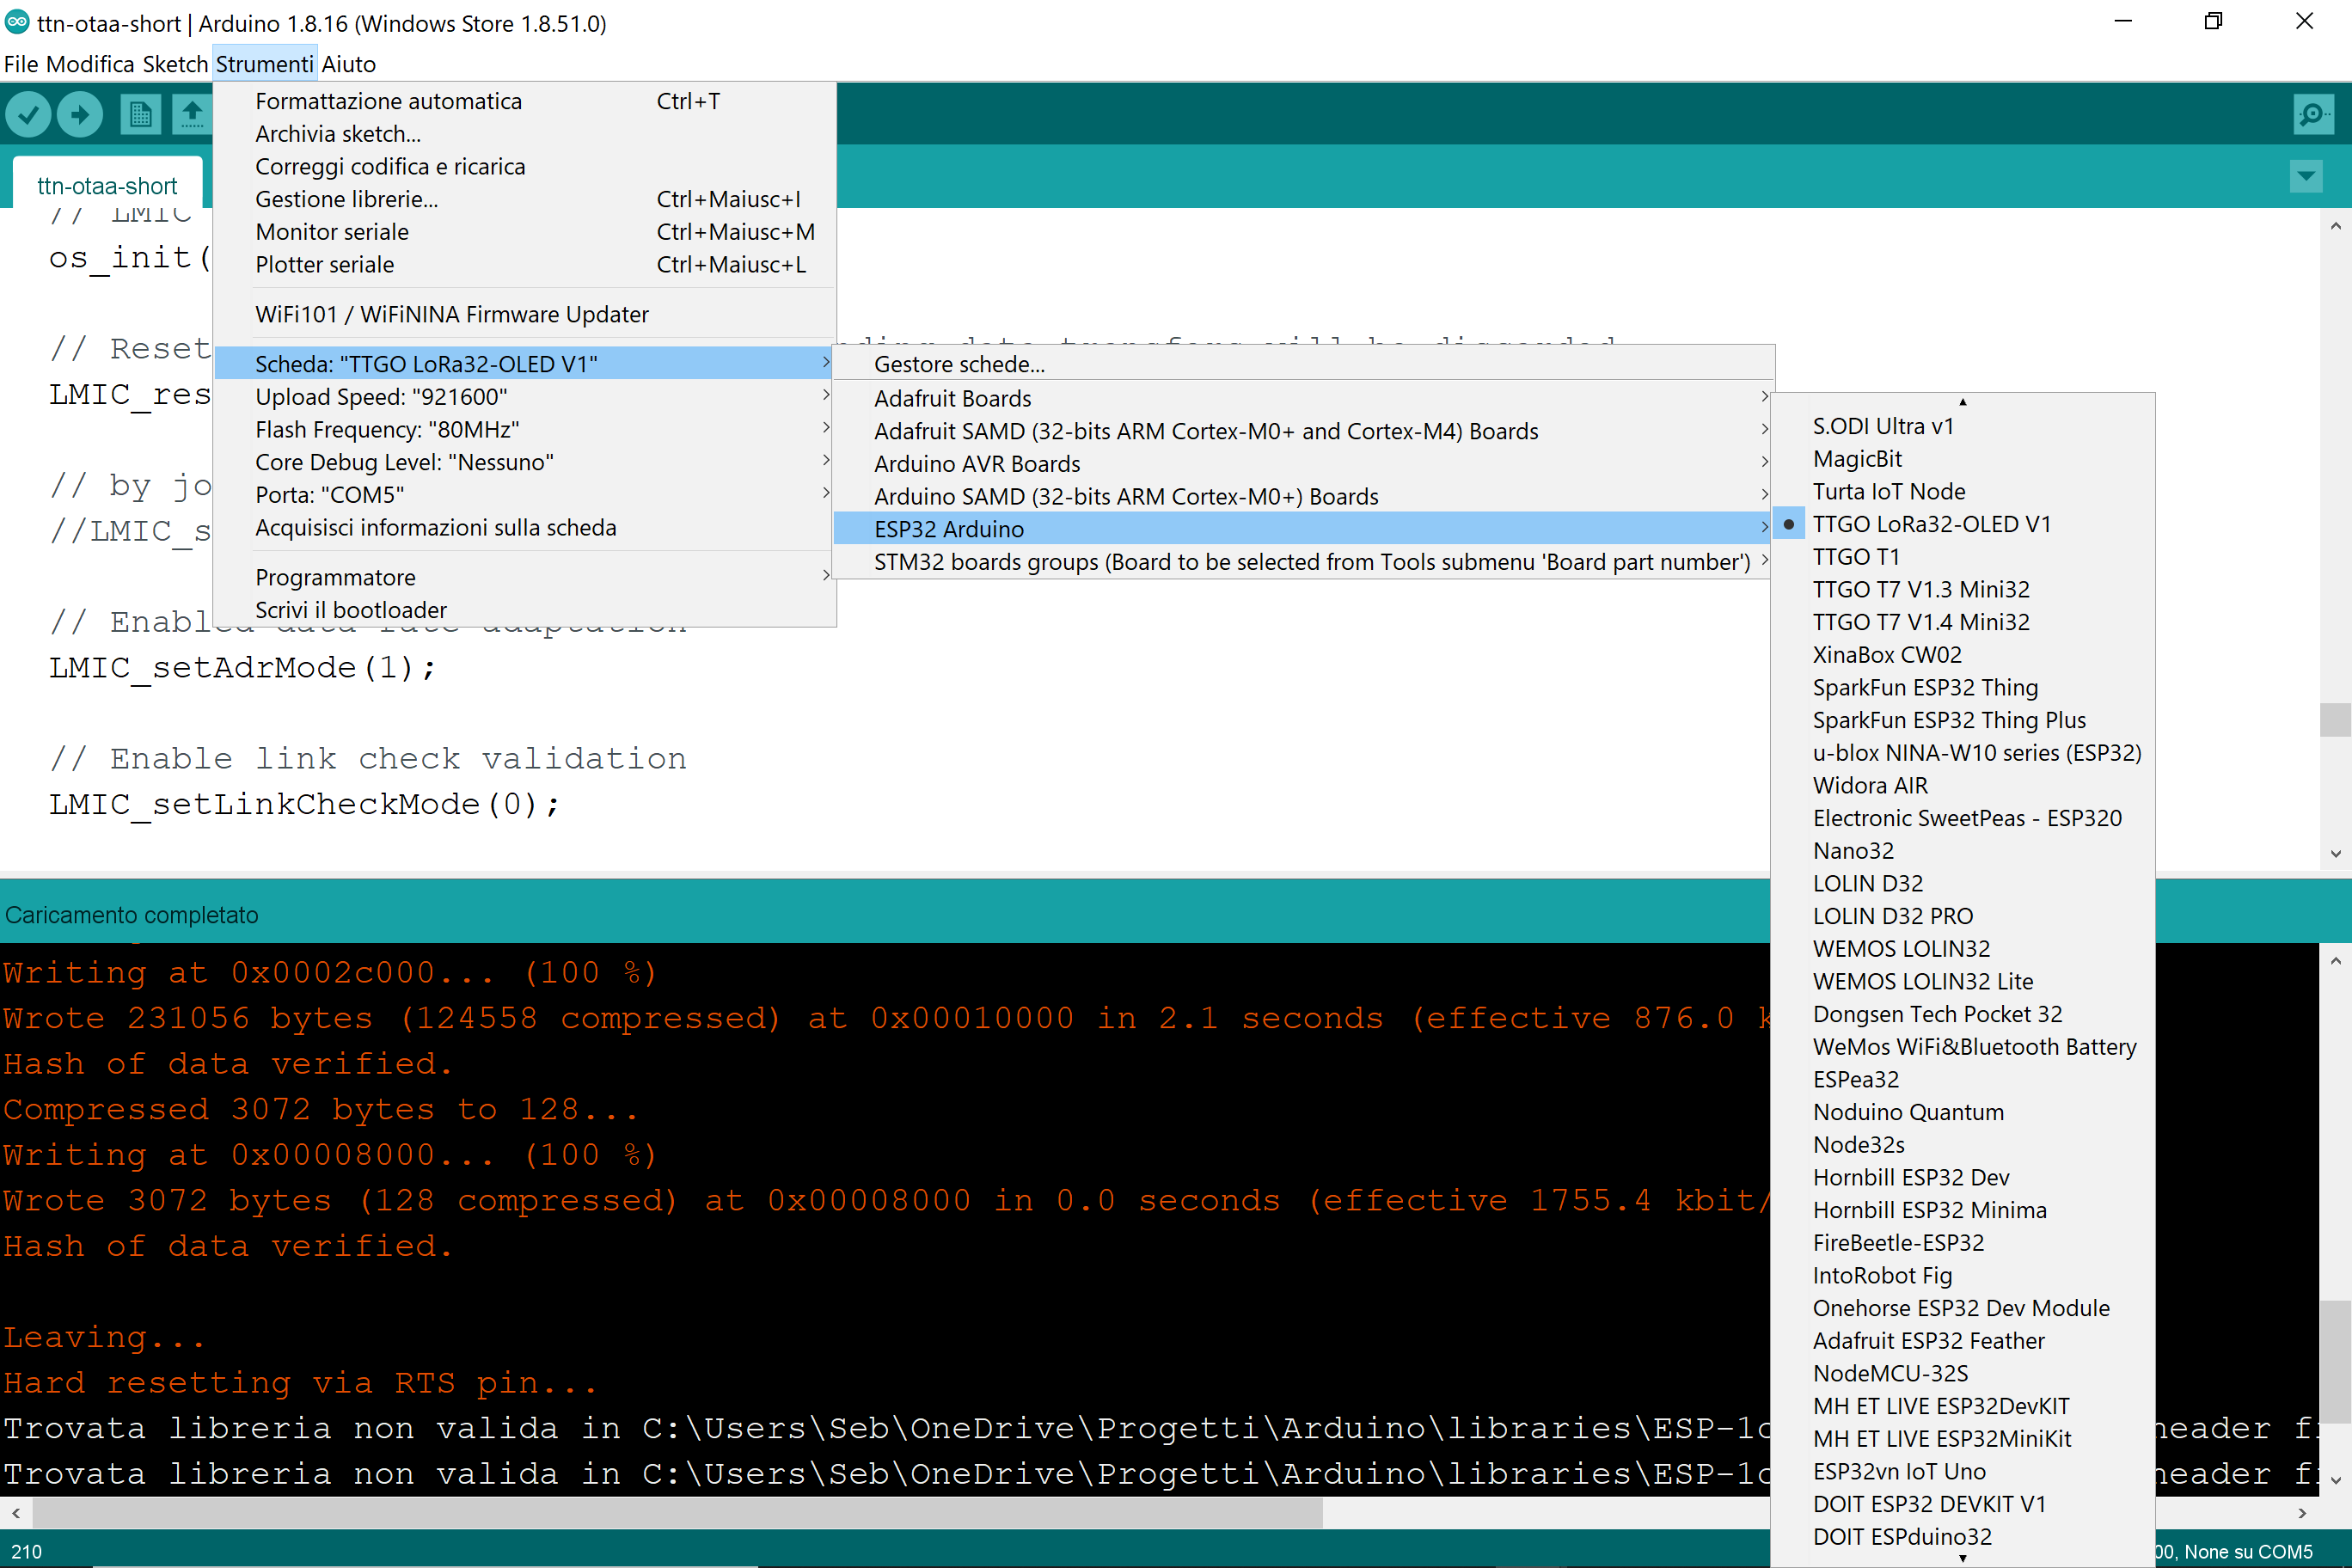
Task: Click the Open sketch upward-arrow icon
Action: (x=191, y=114)
